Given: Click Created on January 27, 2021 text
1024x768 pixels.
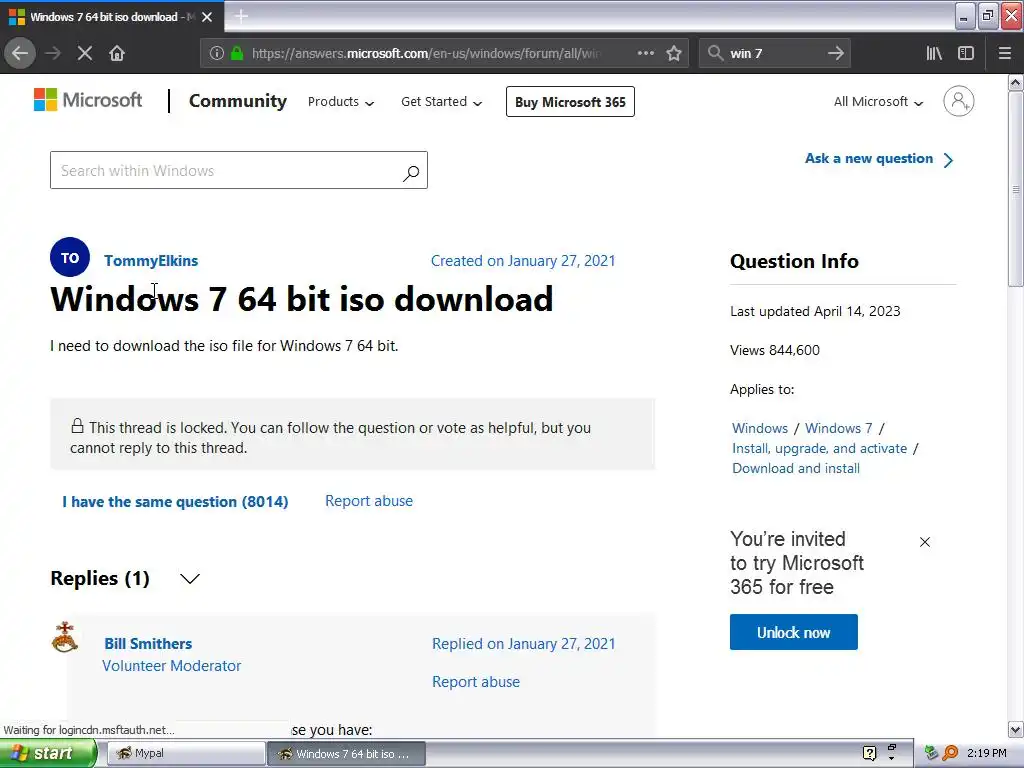Looking at the screenshot, I should pyautogui.click(x=523, y=261).
